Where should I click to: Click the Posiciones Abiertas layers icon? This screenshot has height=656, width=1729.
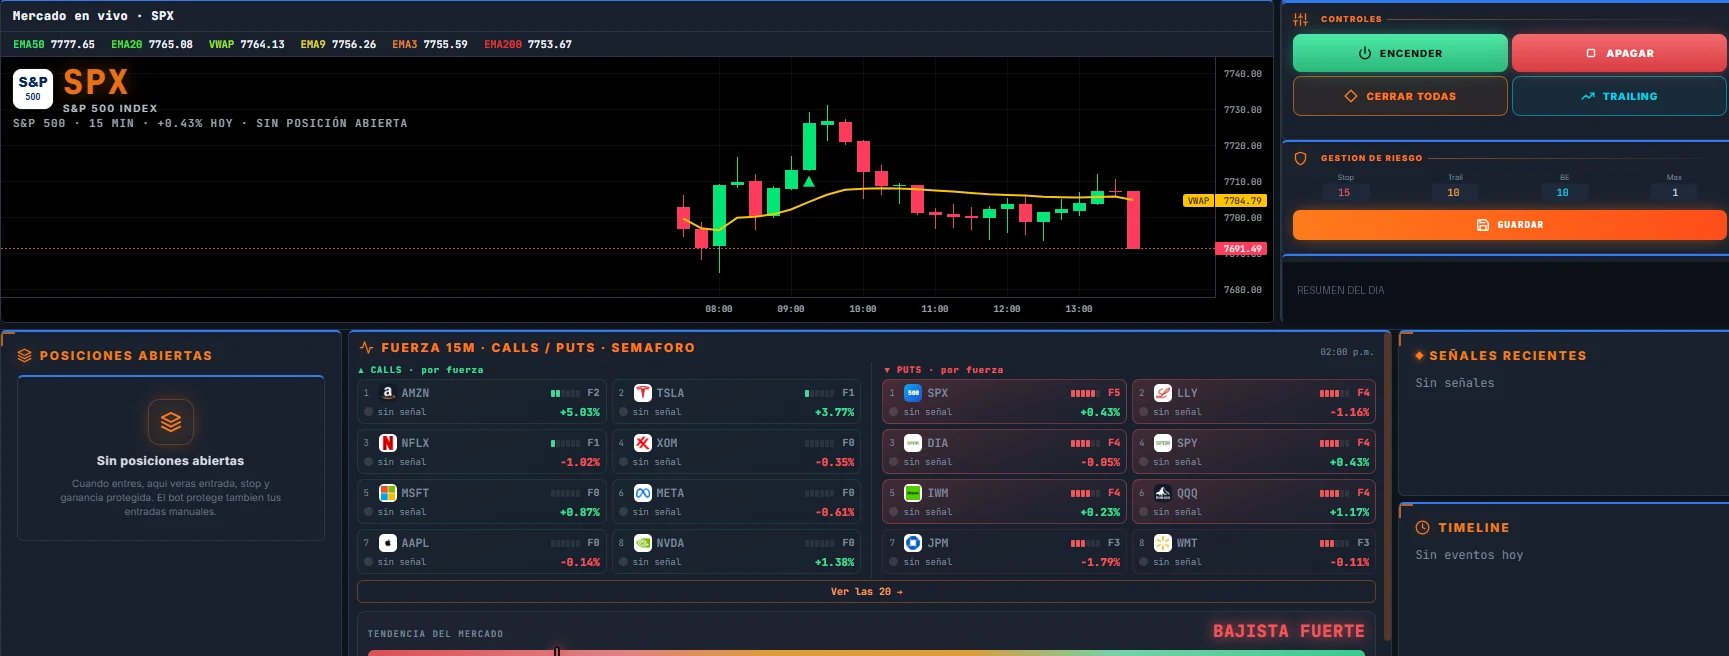click(x=25, y=355)
